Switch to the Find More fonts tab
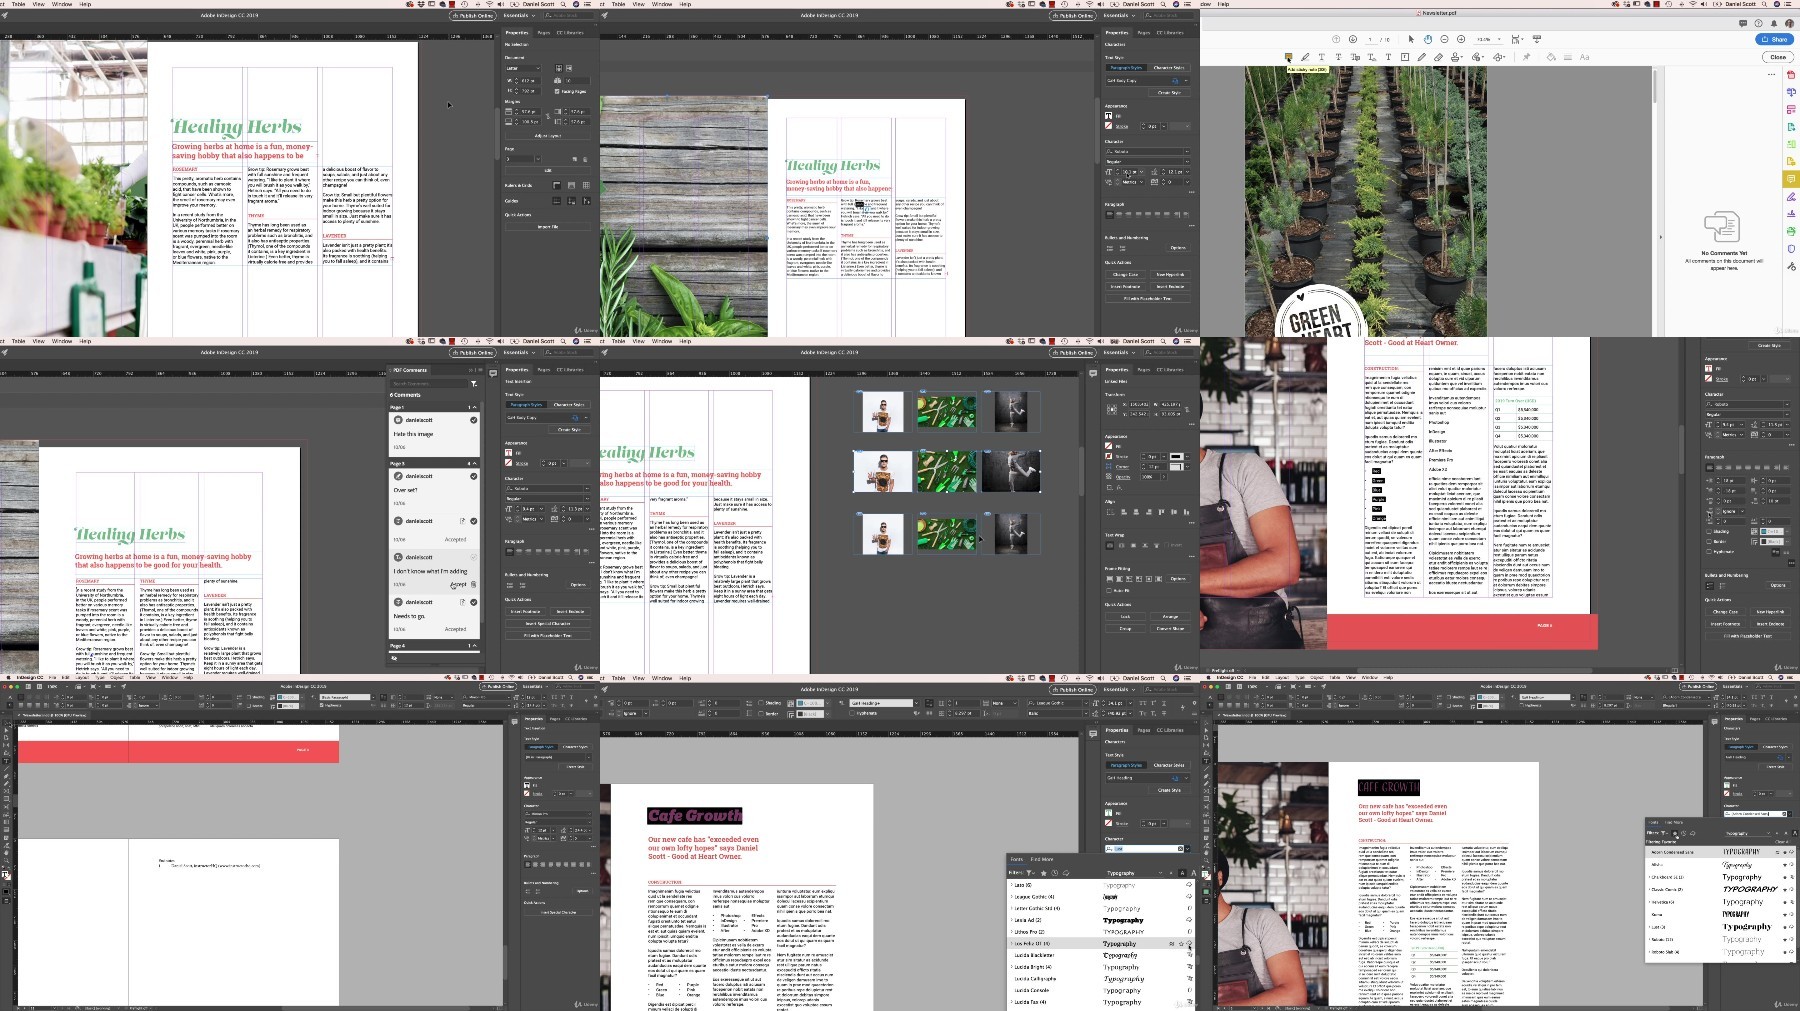1800x1011 pixels. click(1041, 859)
